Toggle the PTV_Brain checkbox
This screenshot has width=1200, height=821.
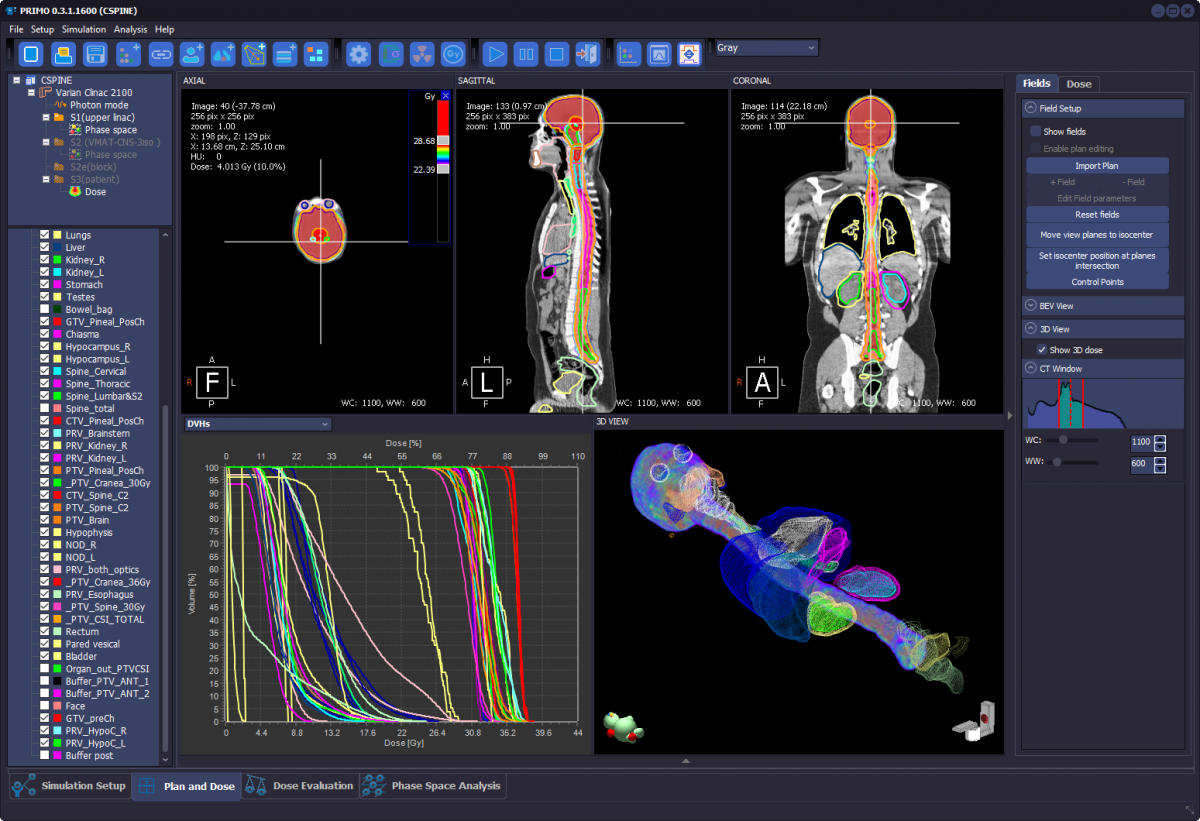point(44,520)
